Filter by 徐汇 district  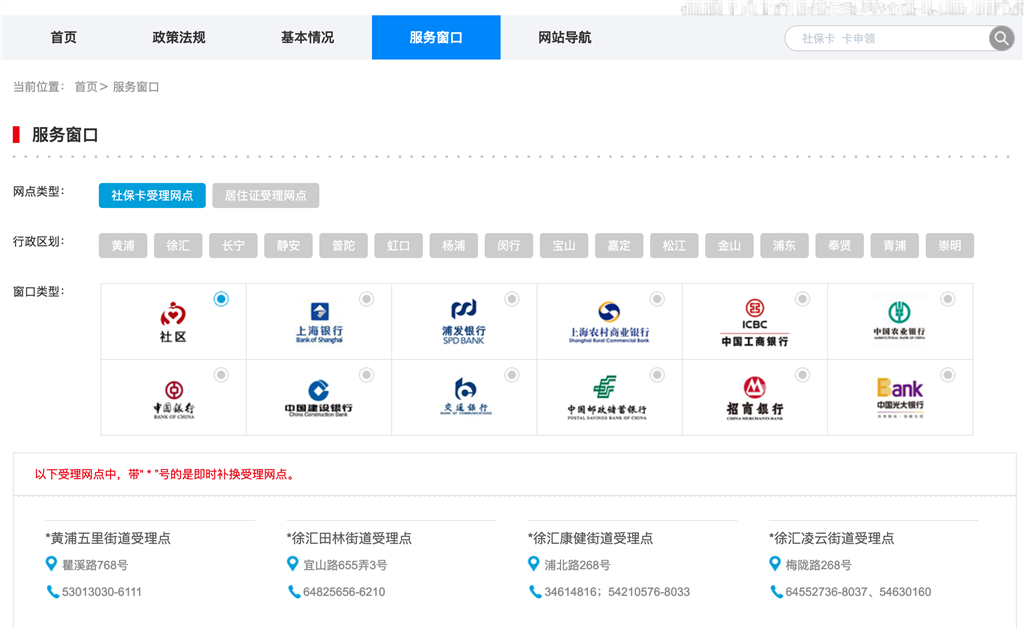click(178, 246)
